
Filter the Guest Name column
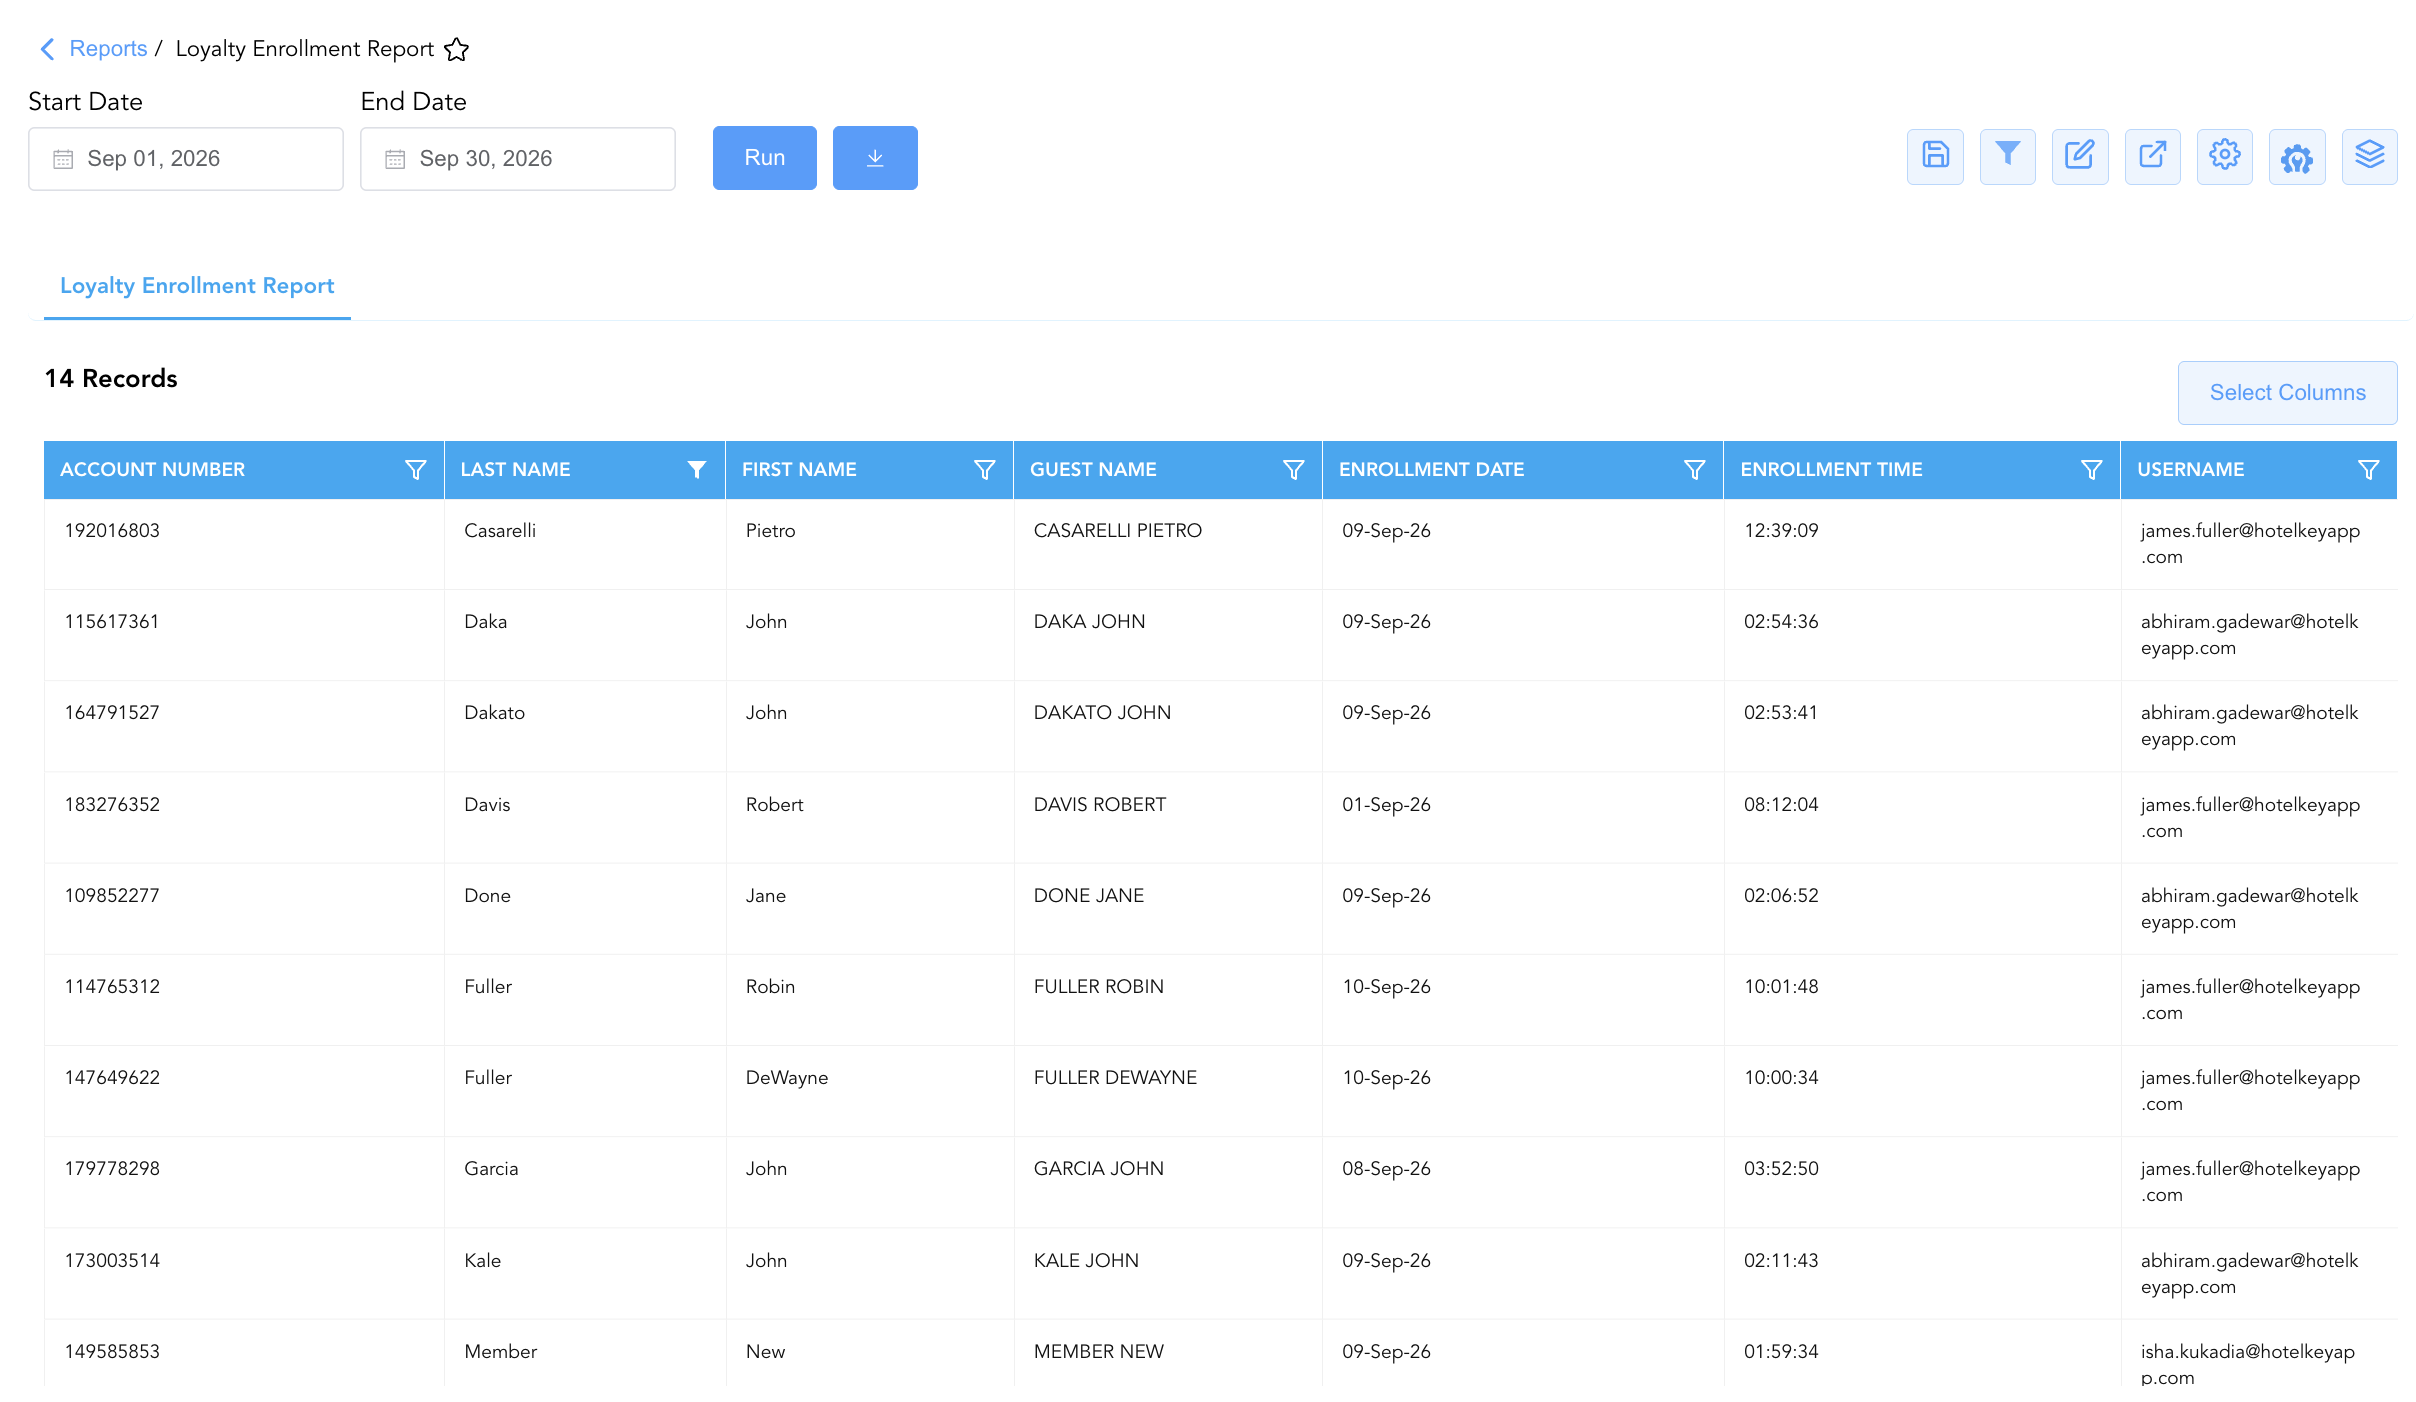pos(1294,470)
